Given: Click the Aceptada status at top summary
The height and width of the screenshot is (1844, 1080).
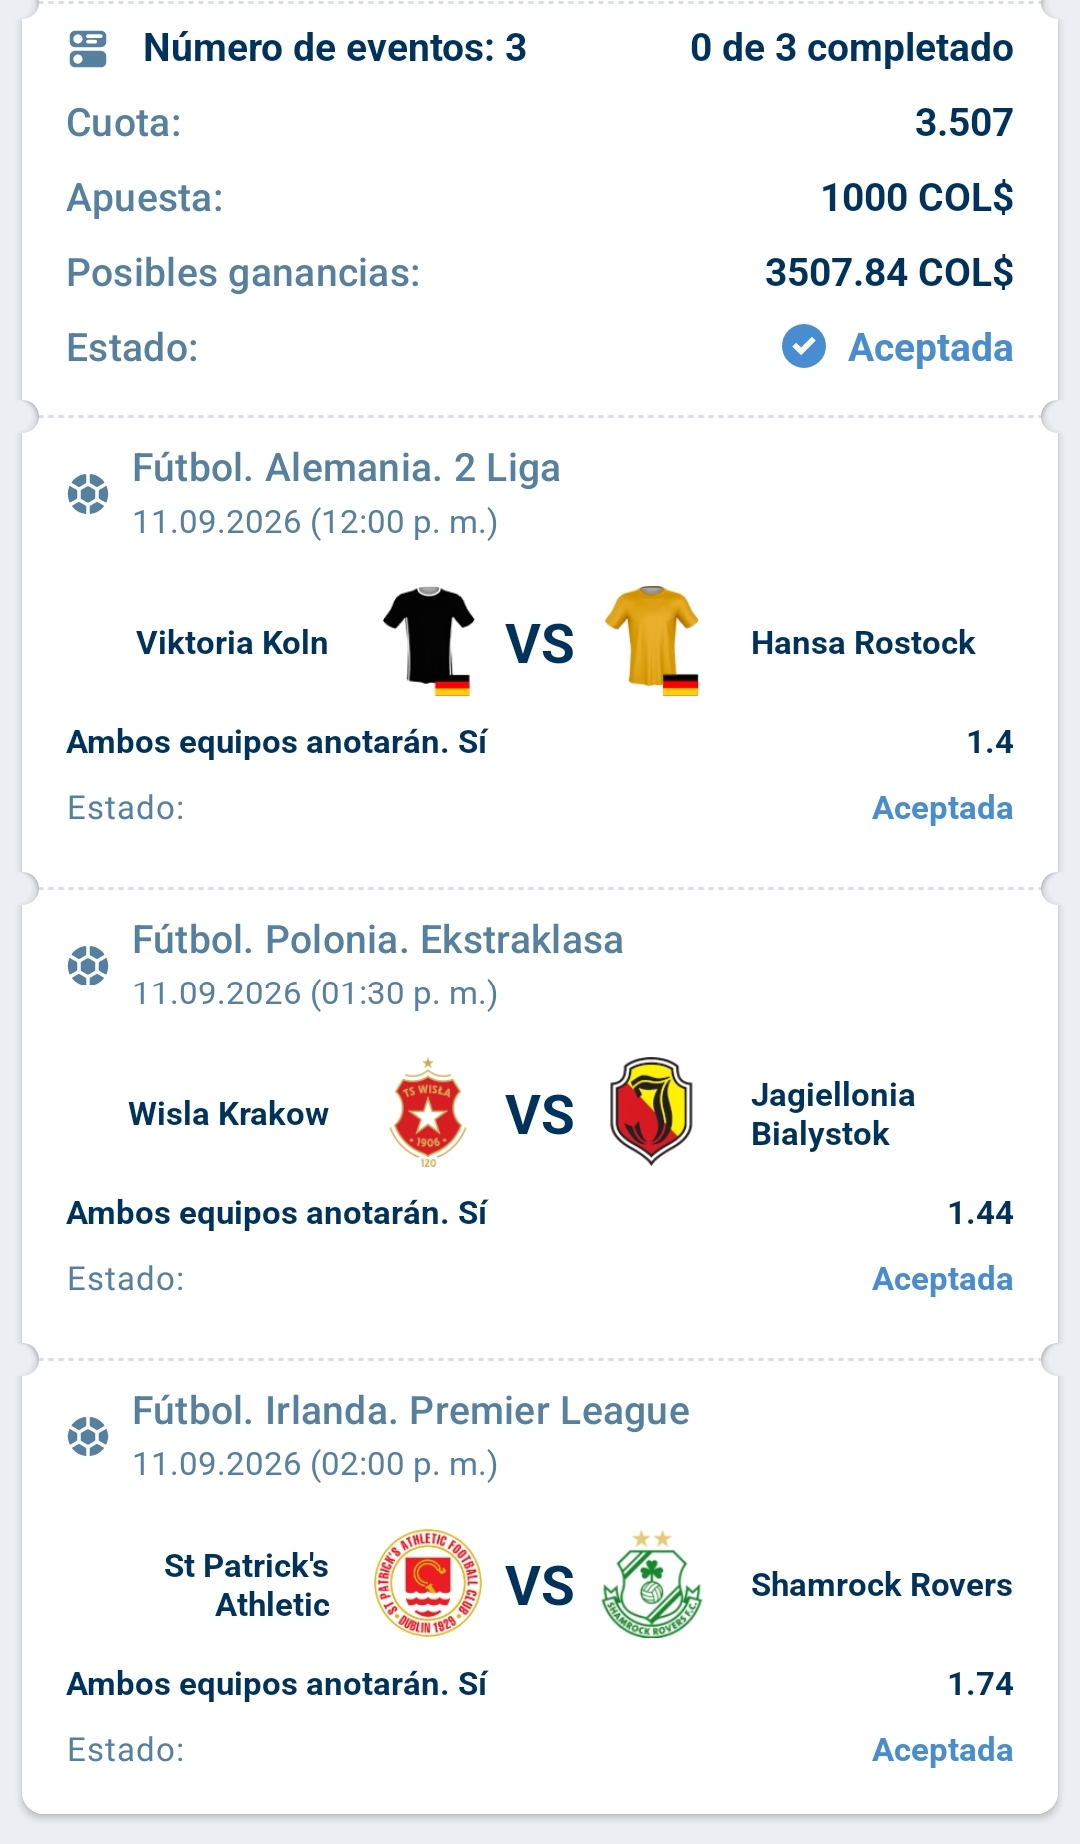Looking at the screenshot, I should pos(930,348).
